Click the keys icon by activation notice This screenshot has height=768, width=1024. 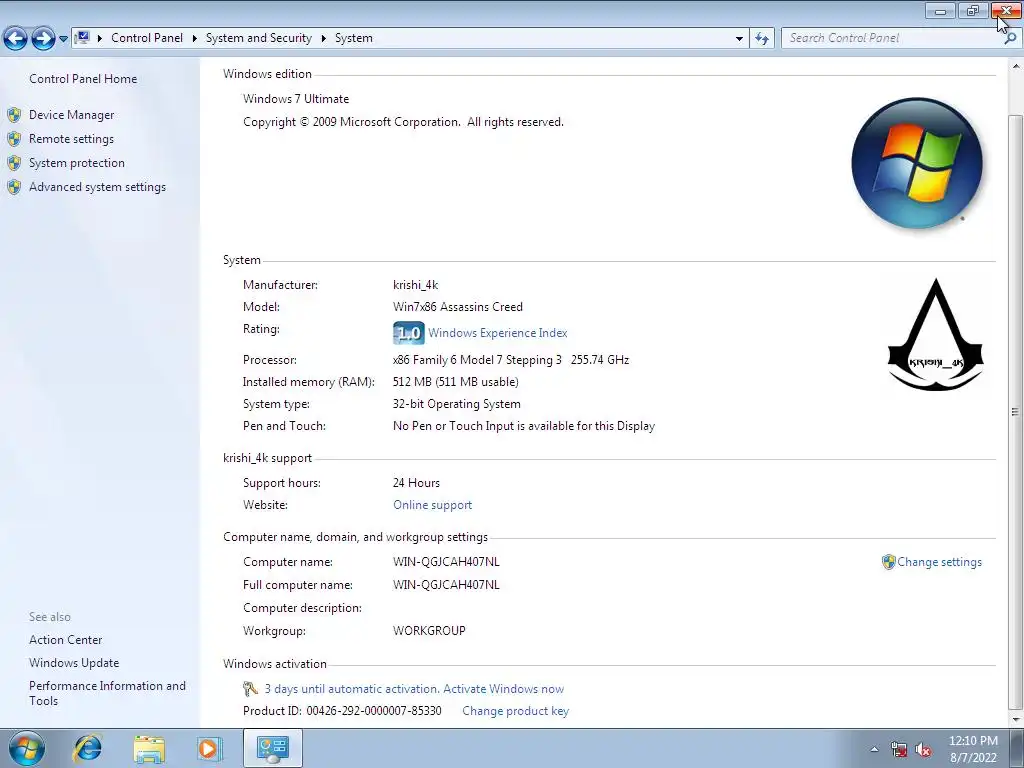tap(251, 688)
